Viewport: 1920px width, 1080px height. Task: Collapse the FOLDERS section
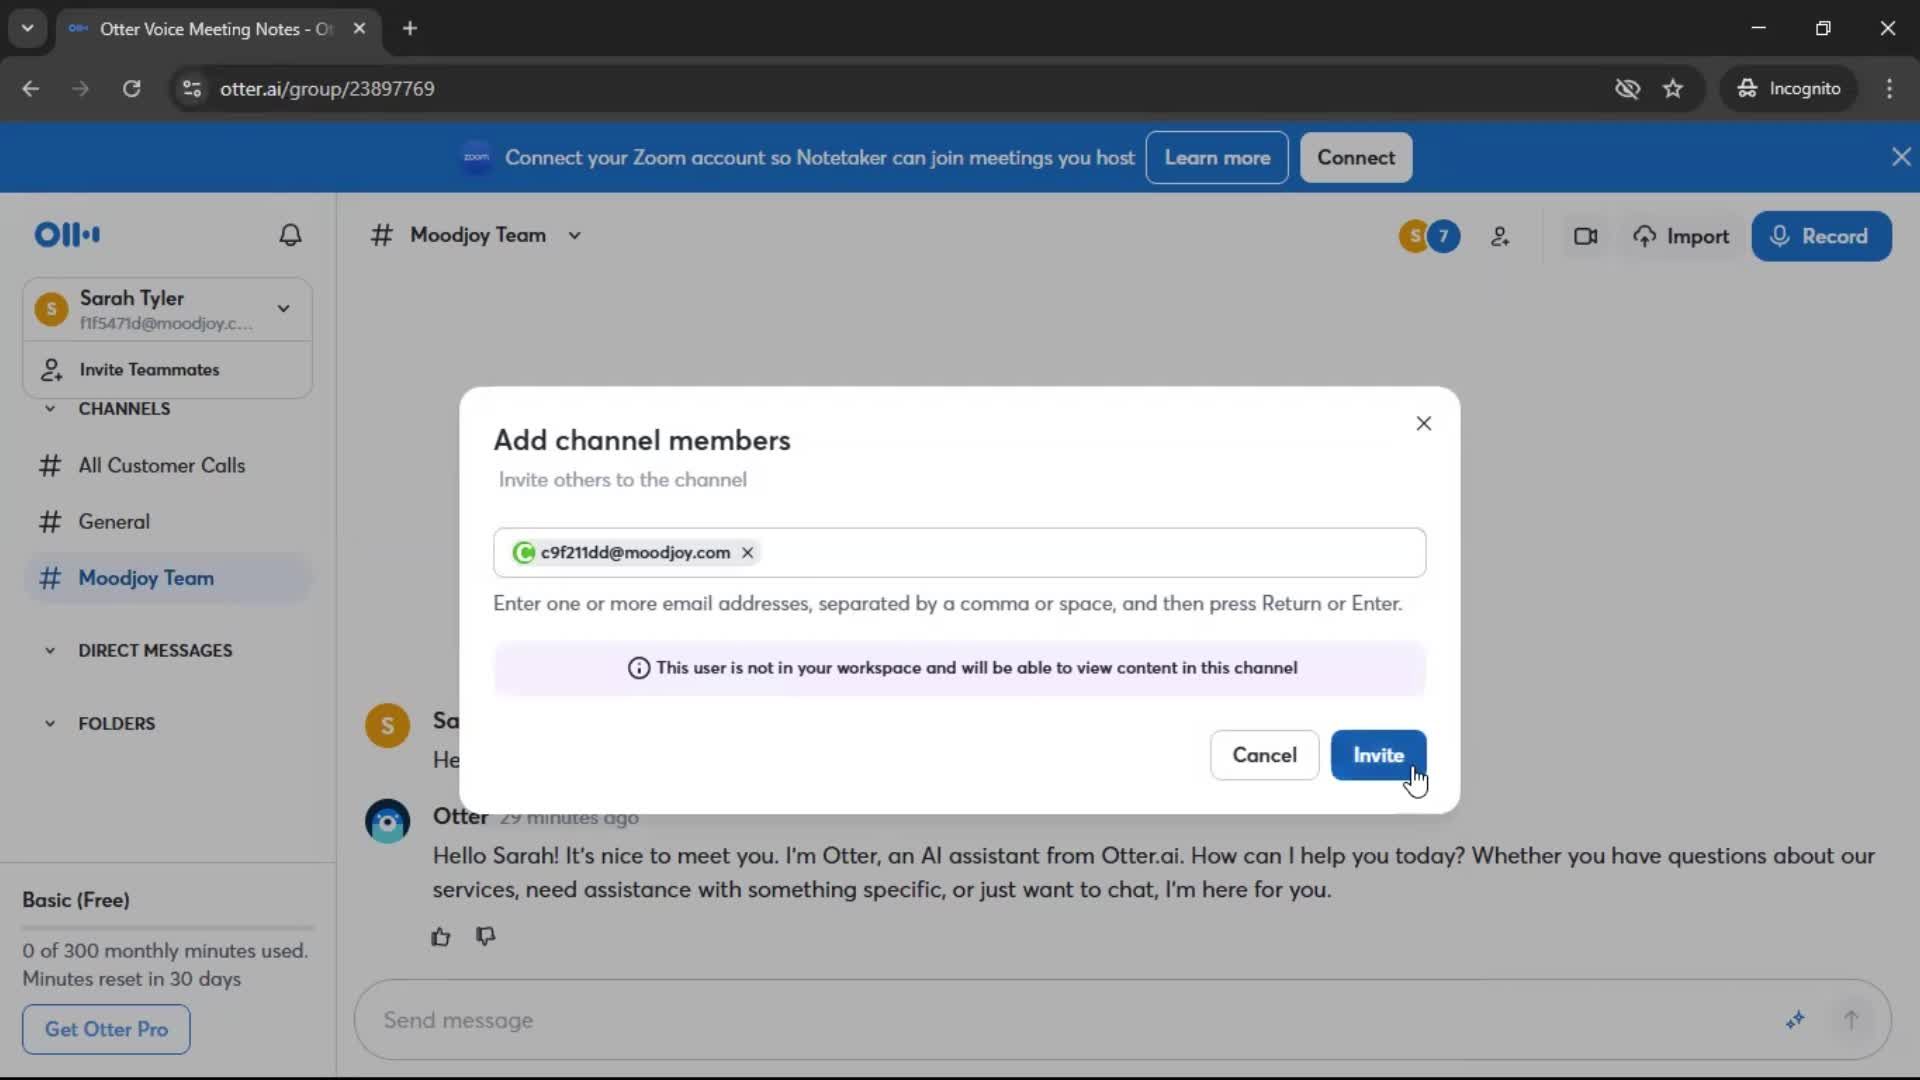pos(50,724)
